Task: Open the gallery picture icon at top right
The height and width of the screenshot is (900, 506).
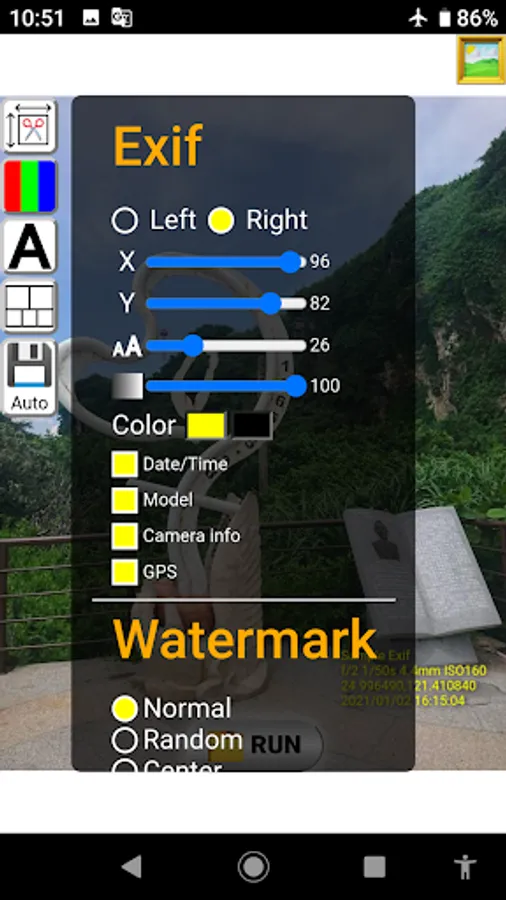Action: [481, 60]
